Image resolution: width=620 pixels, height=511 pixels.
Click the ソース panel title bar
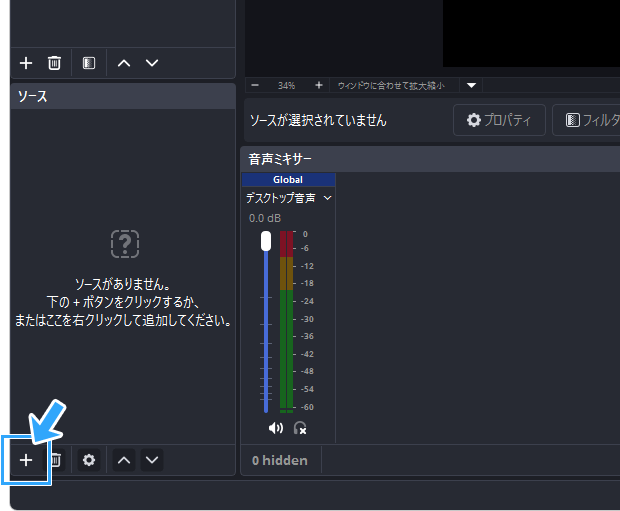click(x=123, y=96)
